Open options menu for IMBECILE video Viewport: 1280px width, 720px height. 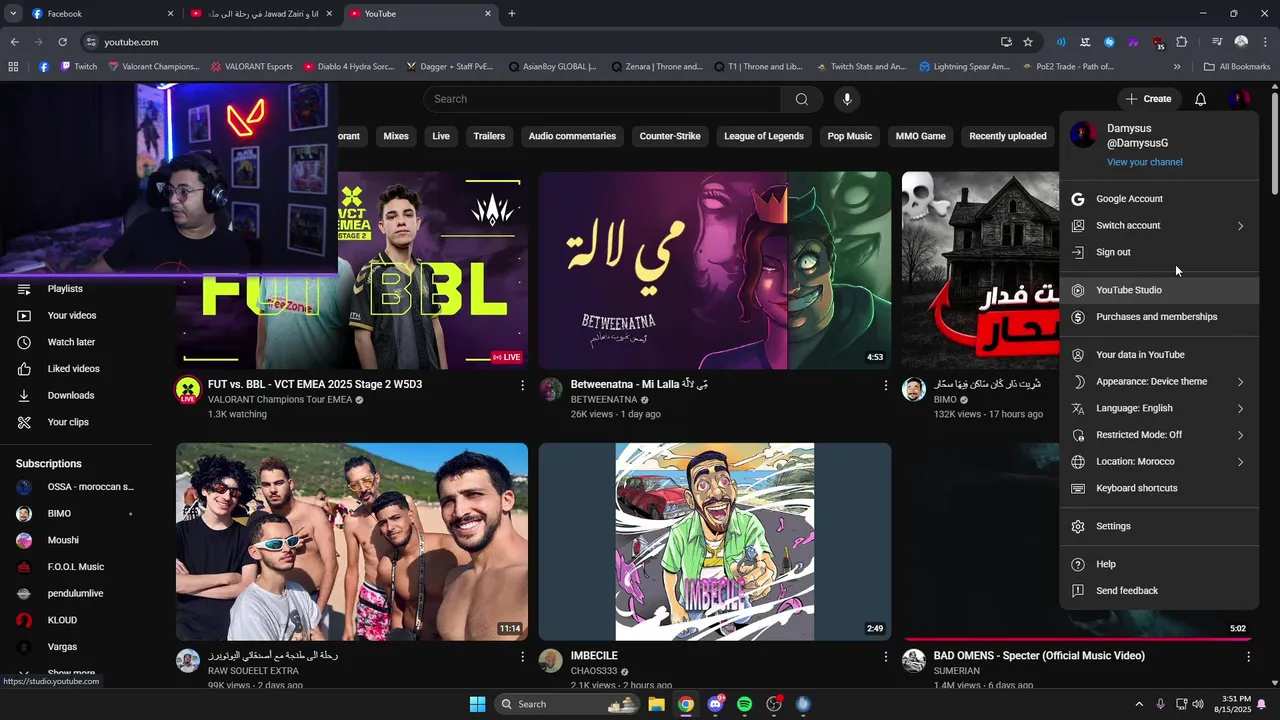coord(885,657)
